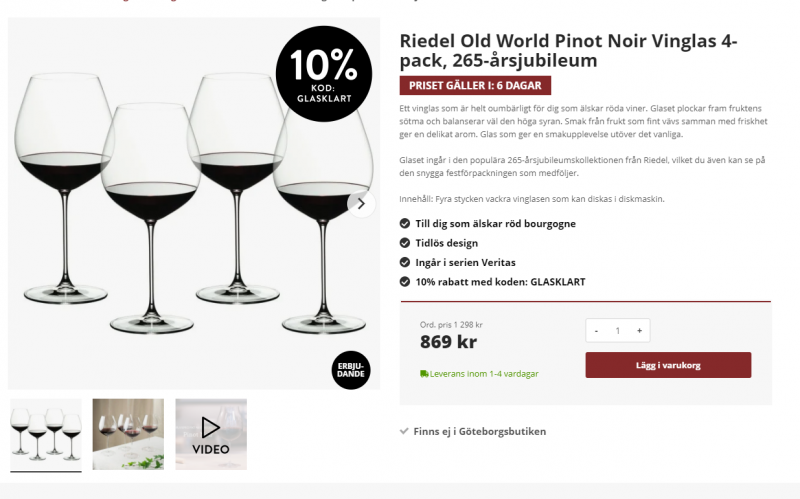This screenshot has width=800, height=499.
Task: Play the product video thumbnail
Action: coord(211,434)
